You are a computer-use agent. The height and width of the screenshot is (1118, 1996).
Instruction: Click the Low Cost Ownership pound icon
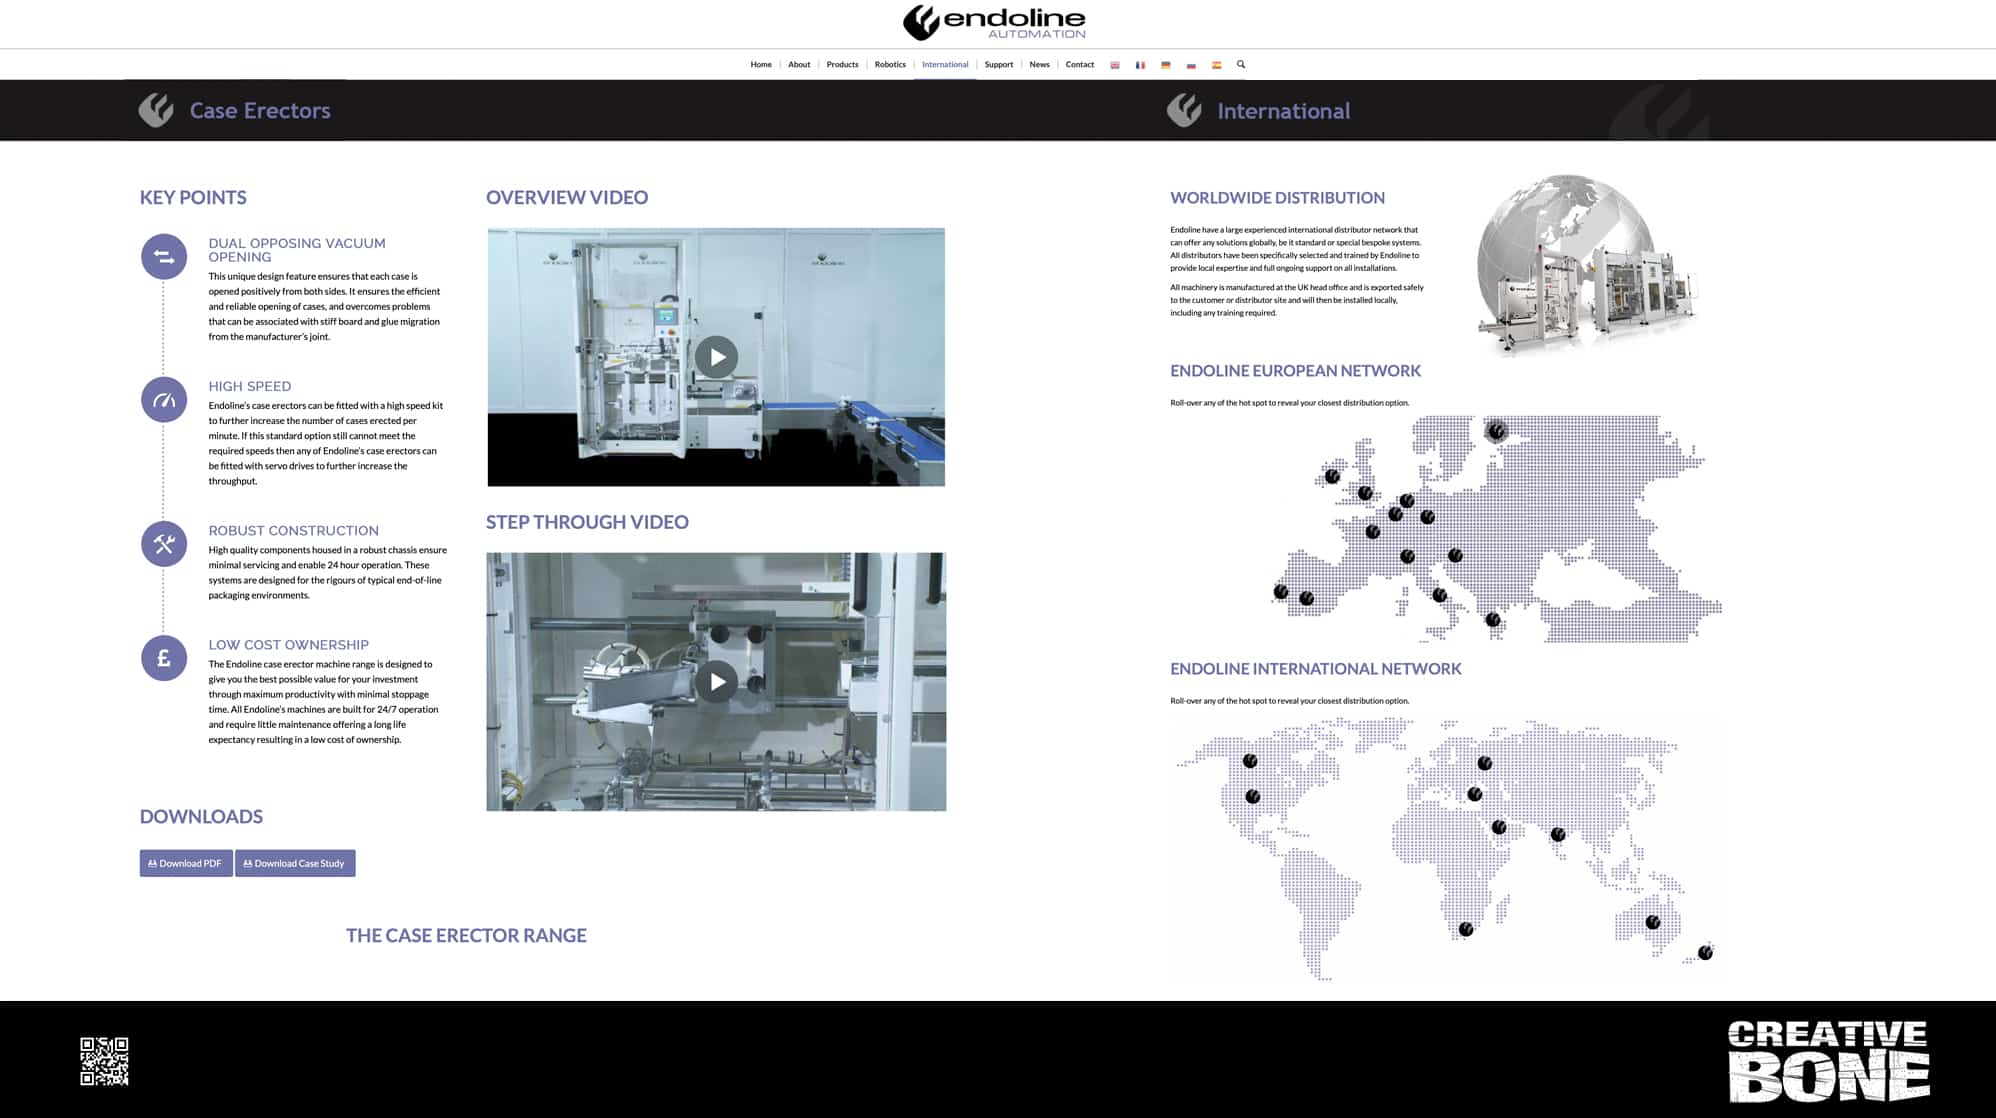164,658
